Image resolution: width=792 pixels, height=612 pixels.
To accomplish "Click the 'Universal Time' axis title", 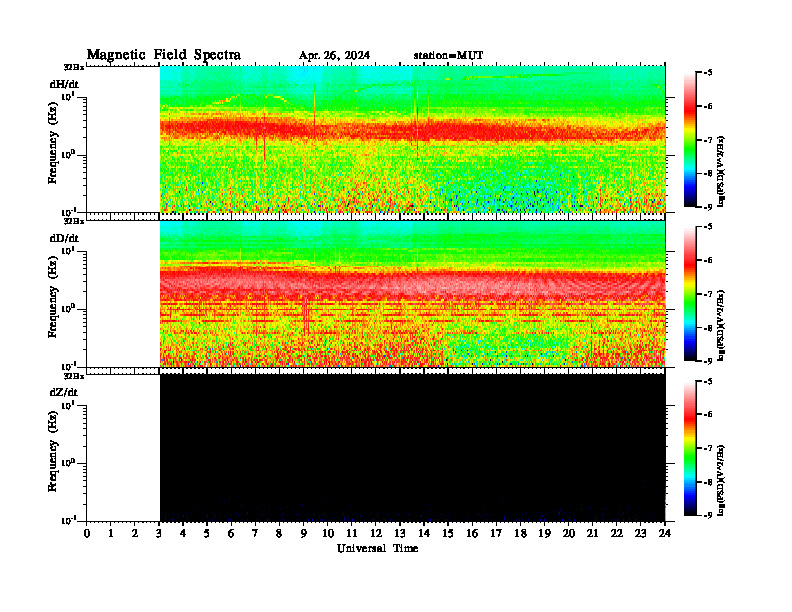I will (x=377, y=548).
